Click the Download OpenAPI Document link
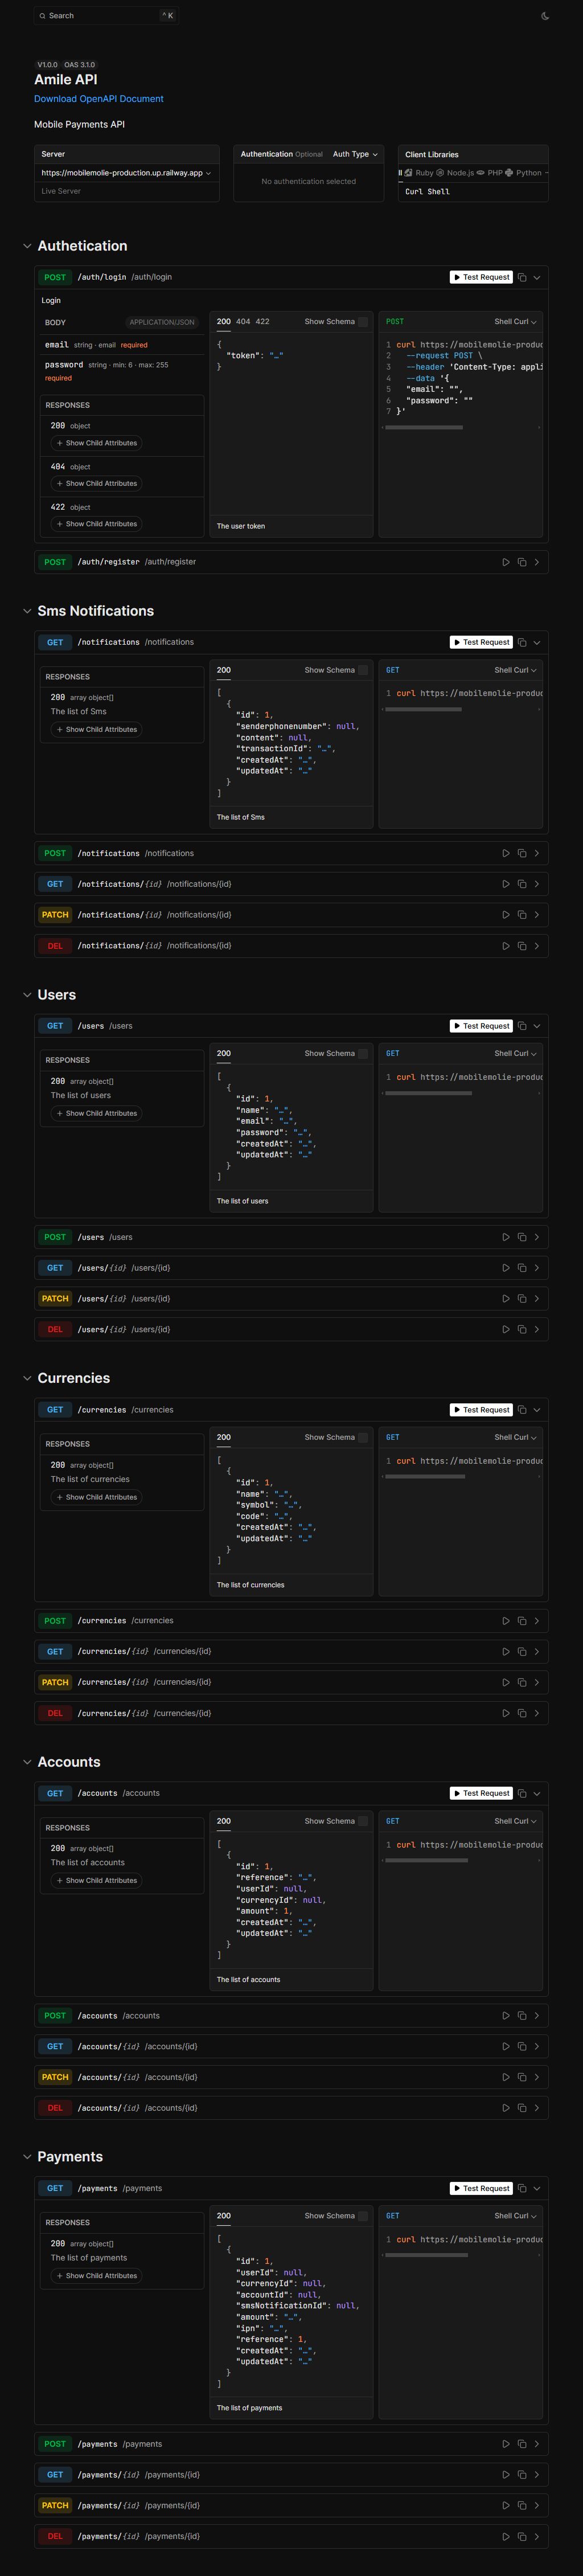This screenshot has height=2576, width=583. 99,99
